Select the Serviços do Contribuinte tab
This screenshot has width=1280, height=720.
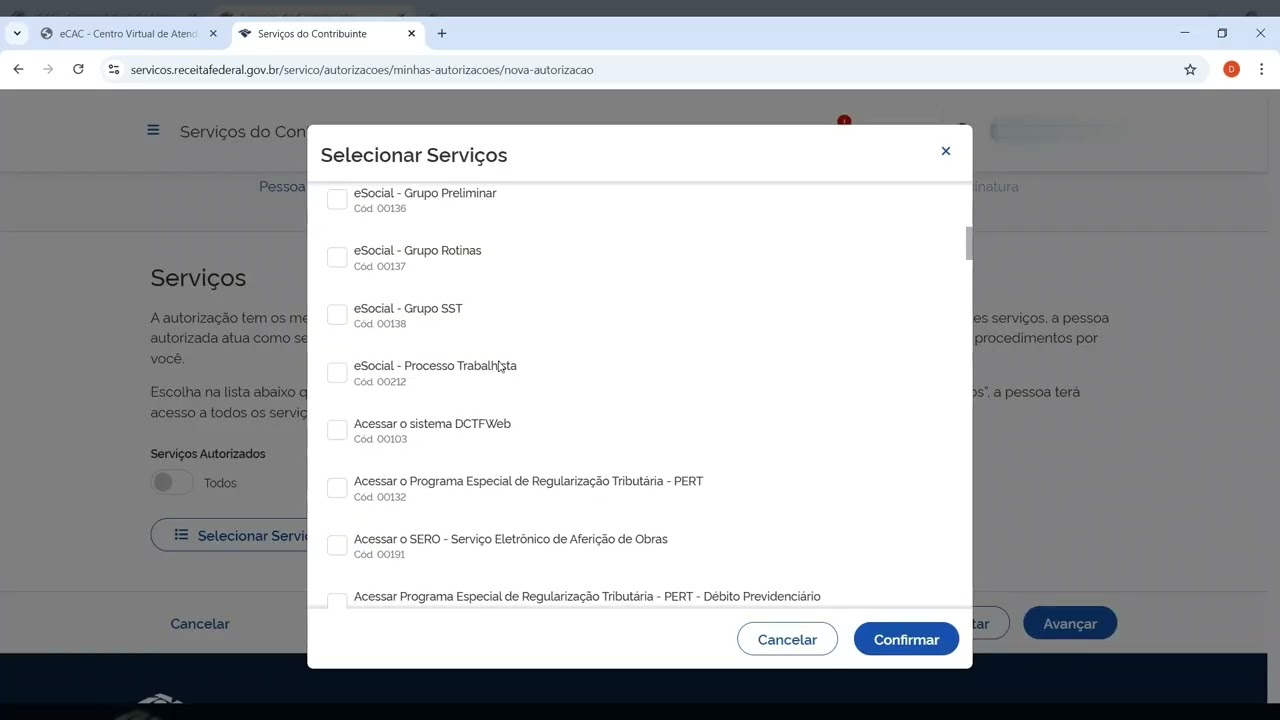pyautogui.click(x=327, y=33)
